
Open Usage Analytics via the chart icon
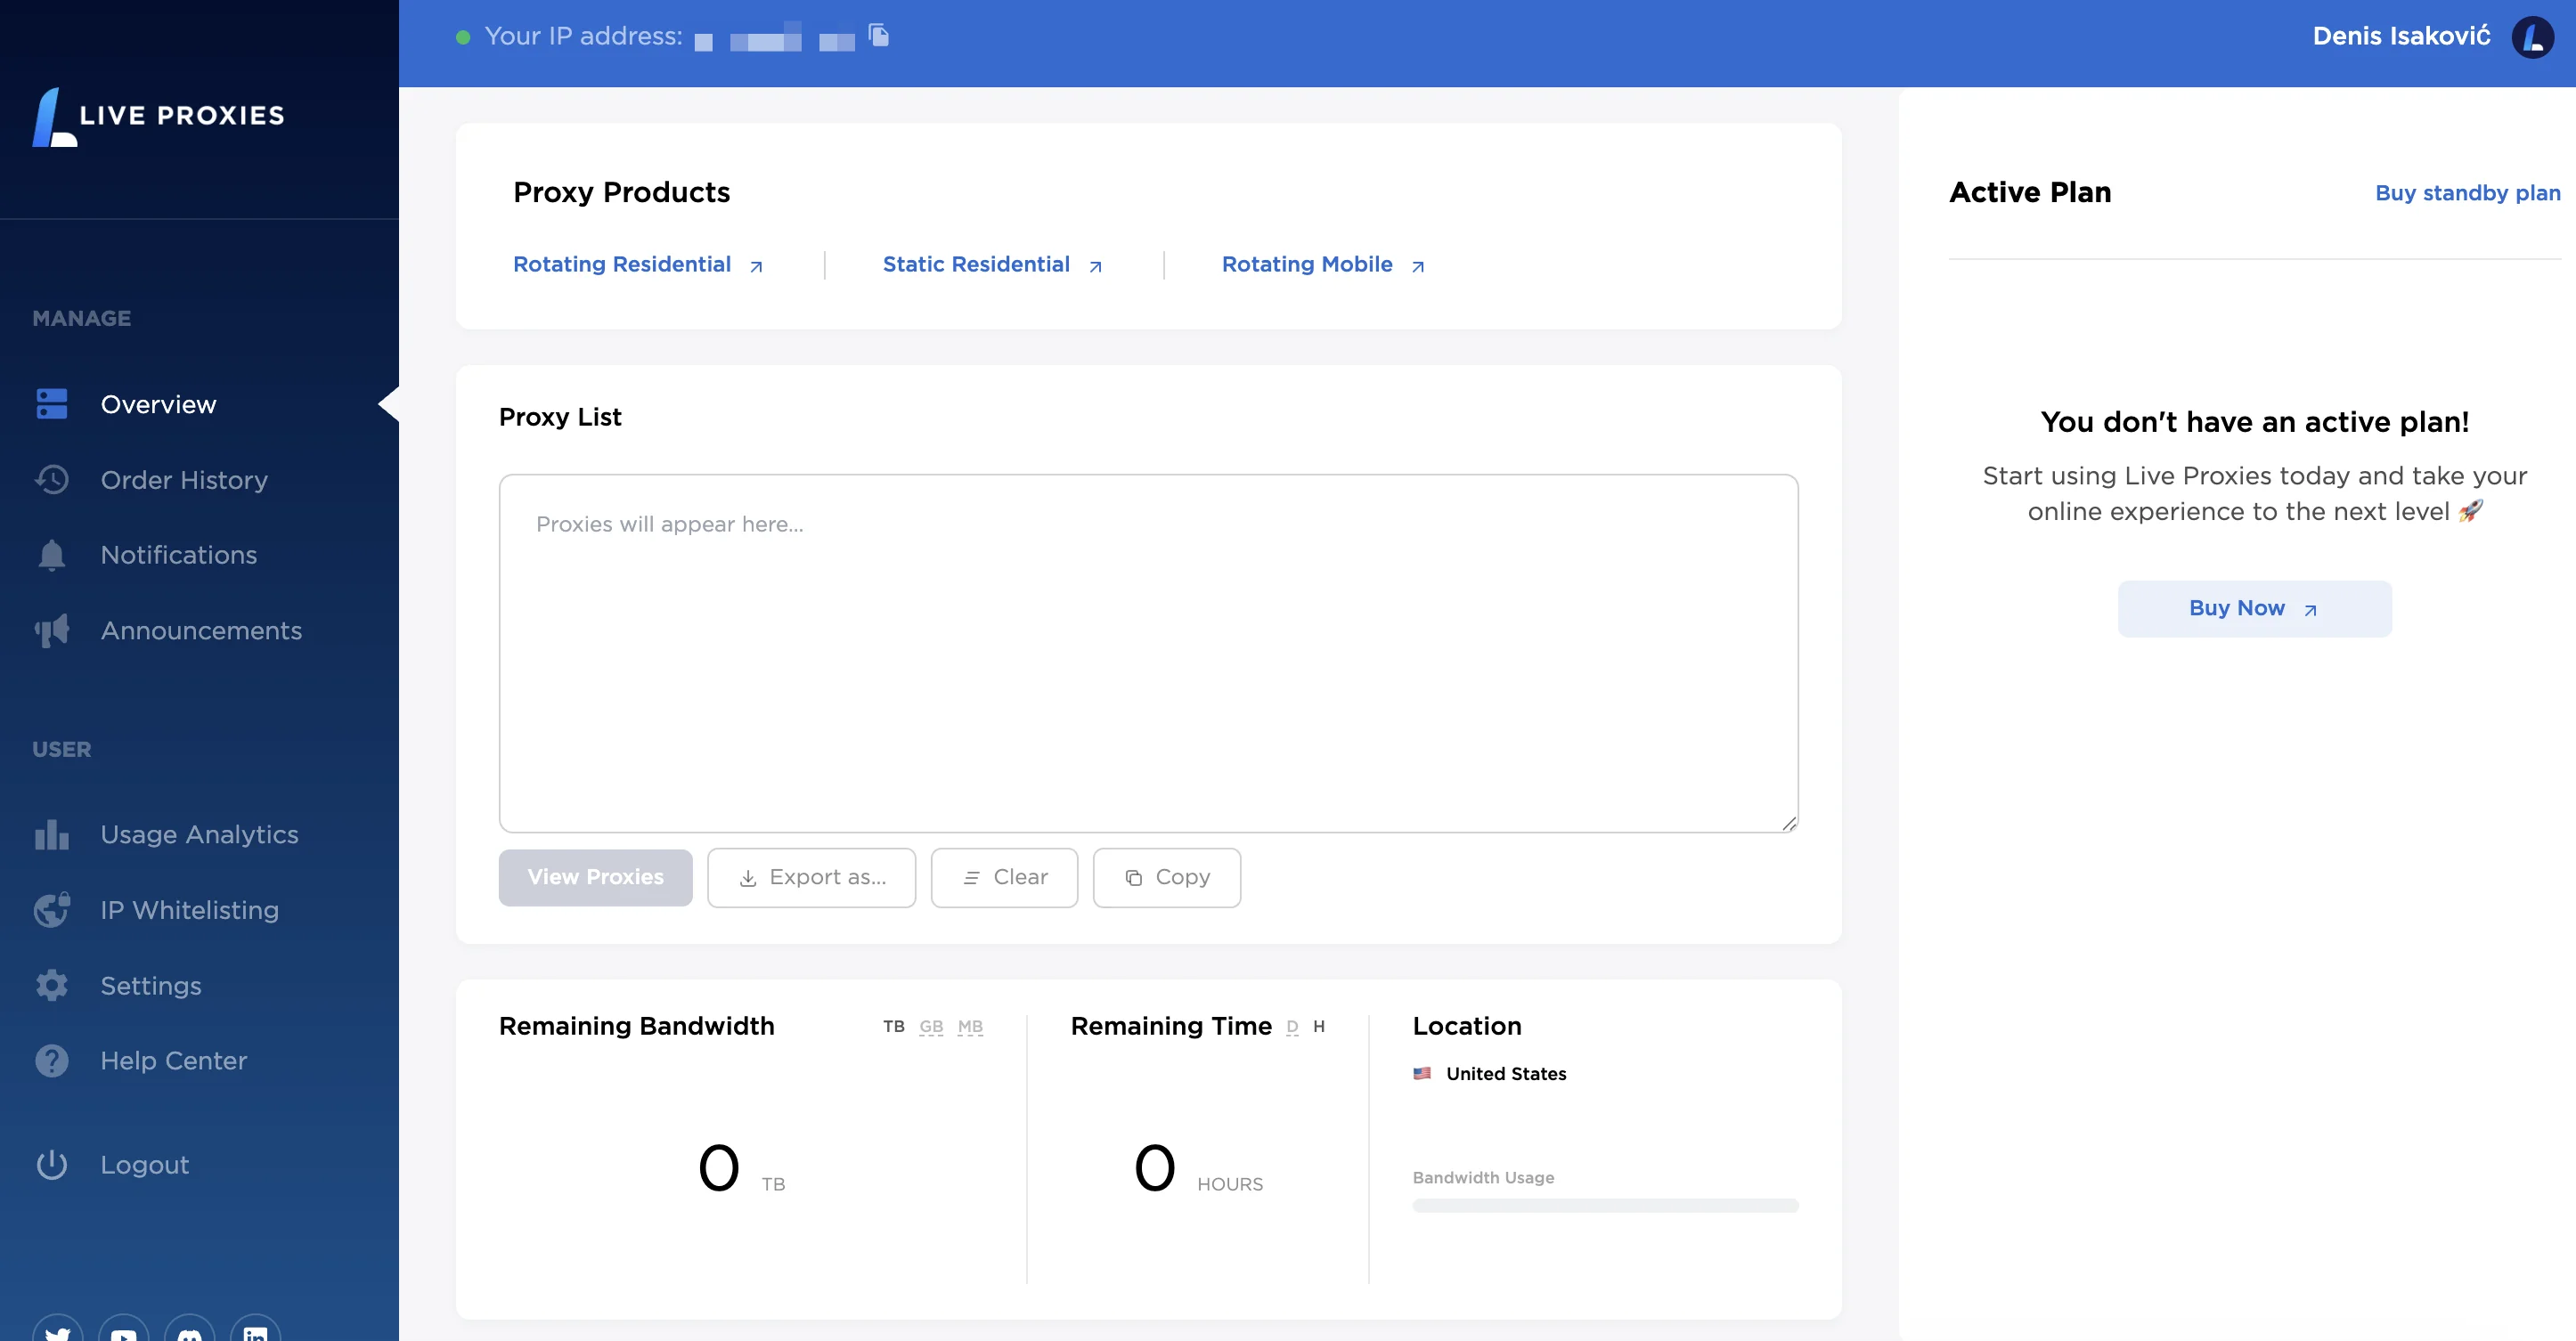pos(51,835)
